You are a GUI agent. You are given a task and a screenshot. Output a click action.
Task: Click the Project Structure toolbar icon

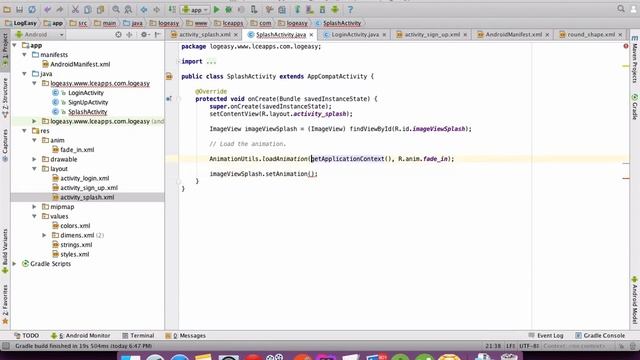282,9
